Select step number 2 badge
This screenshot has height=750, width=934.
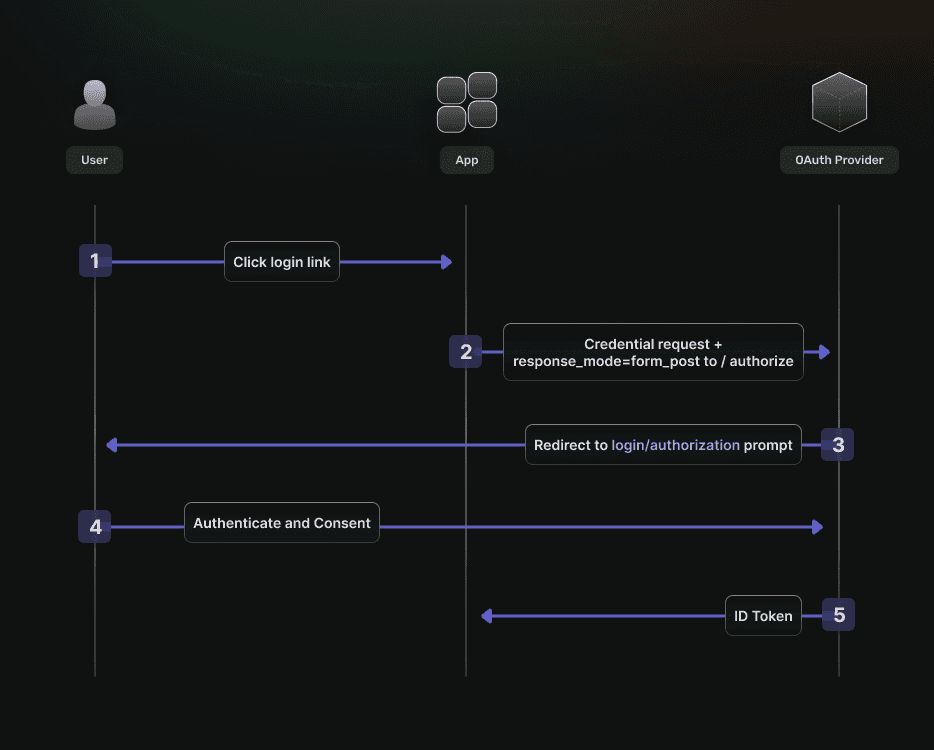[466, 351]
